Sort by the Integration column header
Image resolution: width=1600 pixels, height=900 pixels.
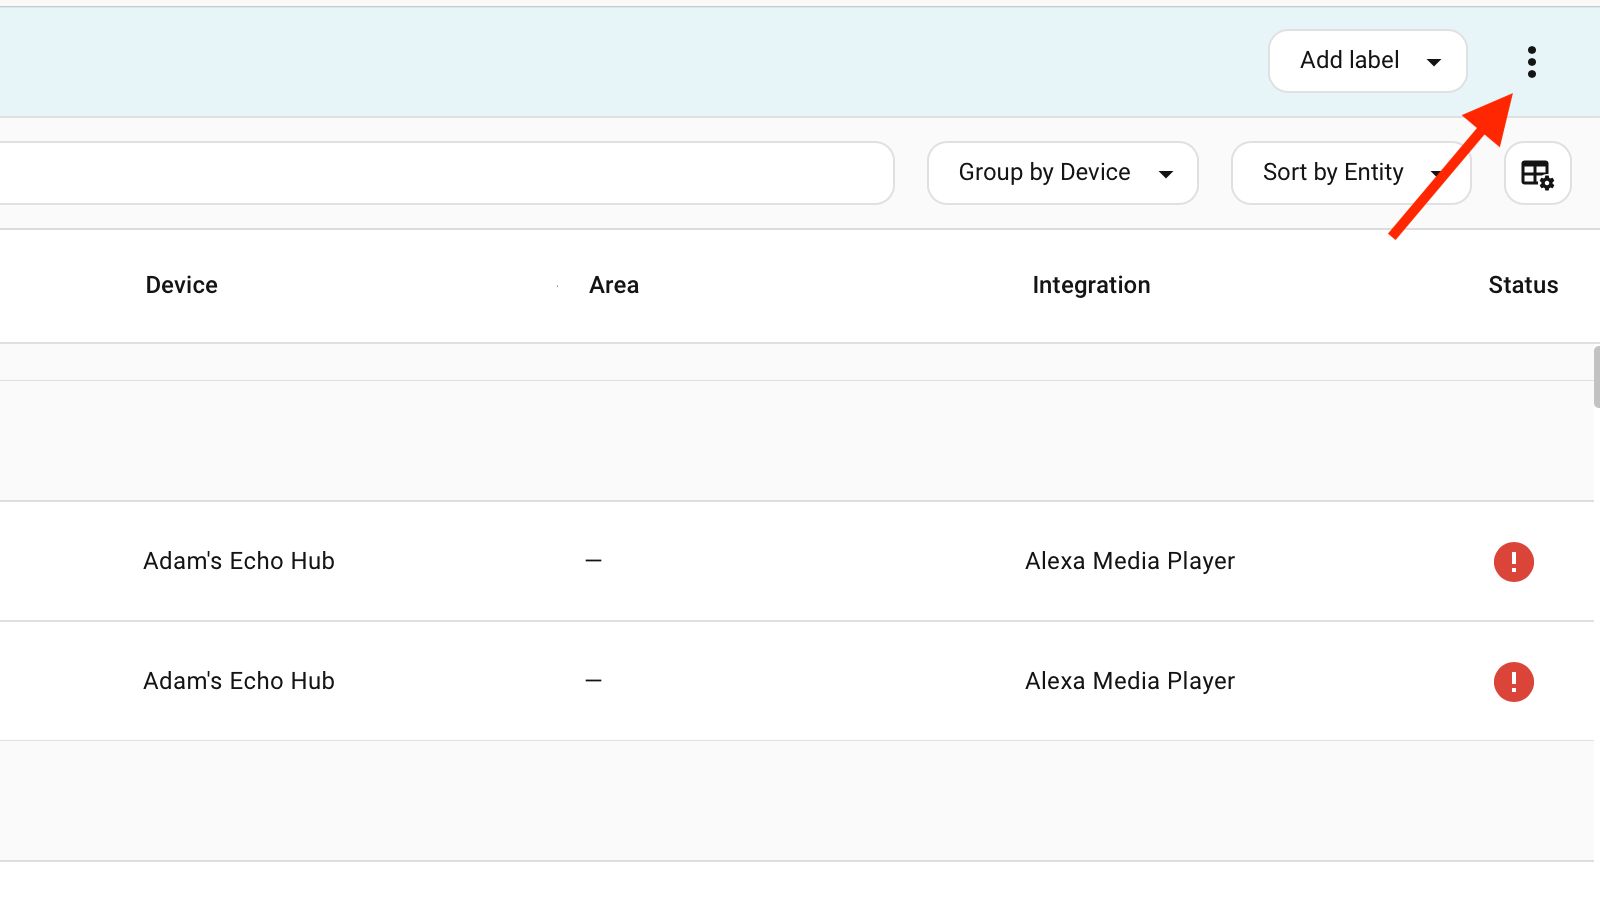[1091, 285]
